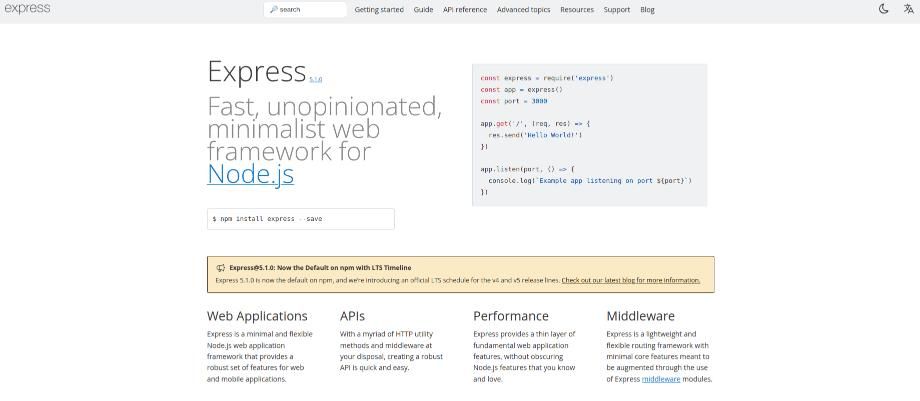
Task: Open the Advanced topics menu
Action: tap(523, 10)
